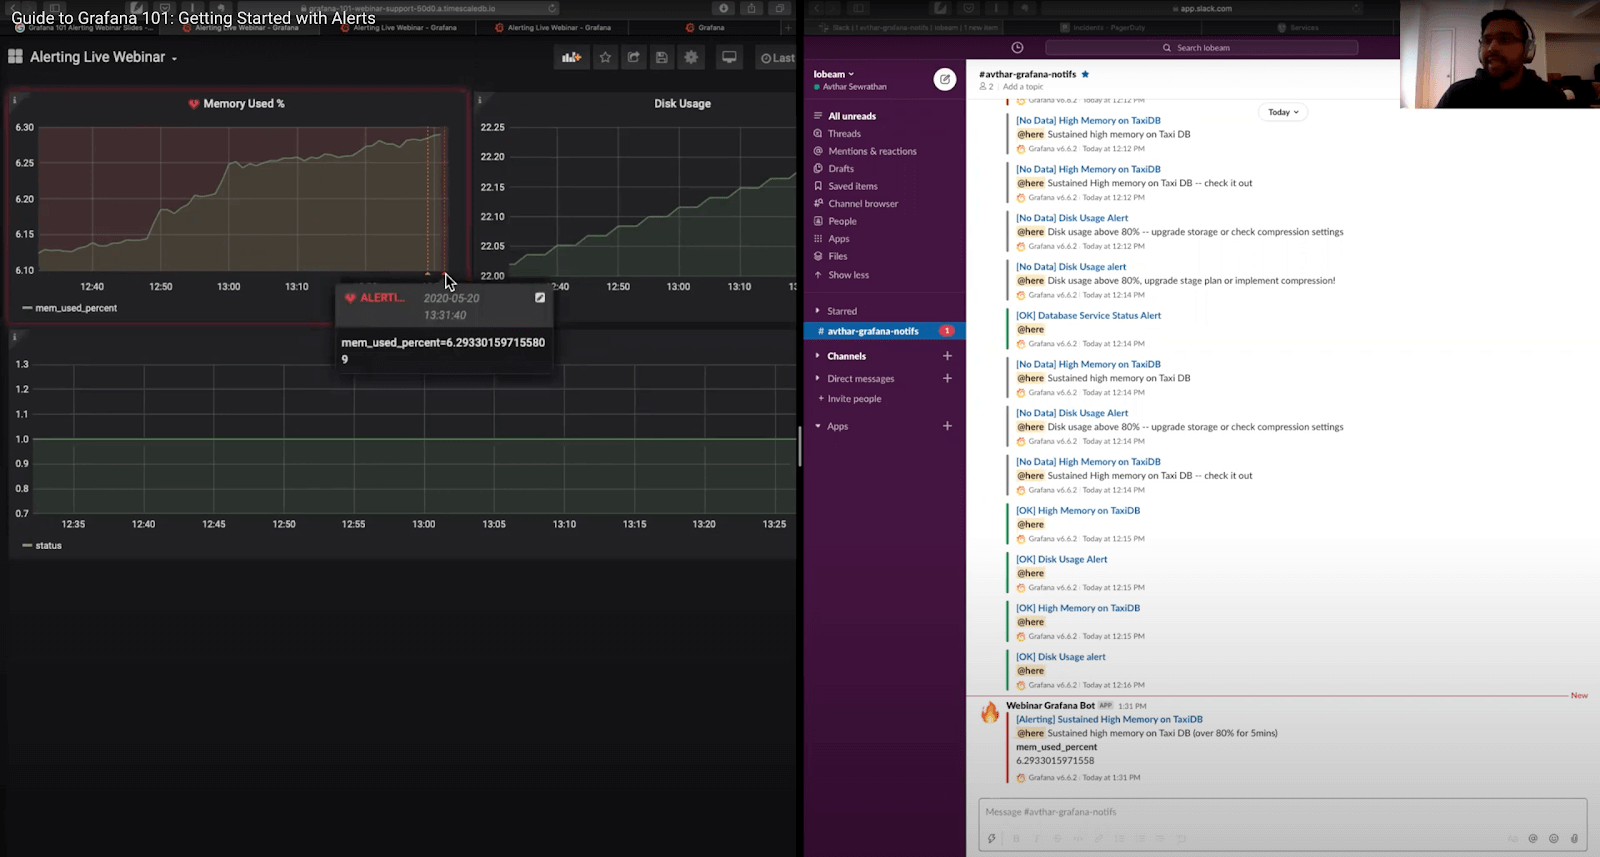The width and height of the screenshot is (1600, 857).
Task: Toggle the mem_used_percent legend series
Action: coord(76,308)
